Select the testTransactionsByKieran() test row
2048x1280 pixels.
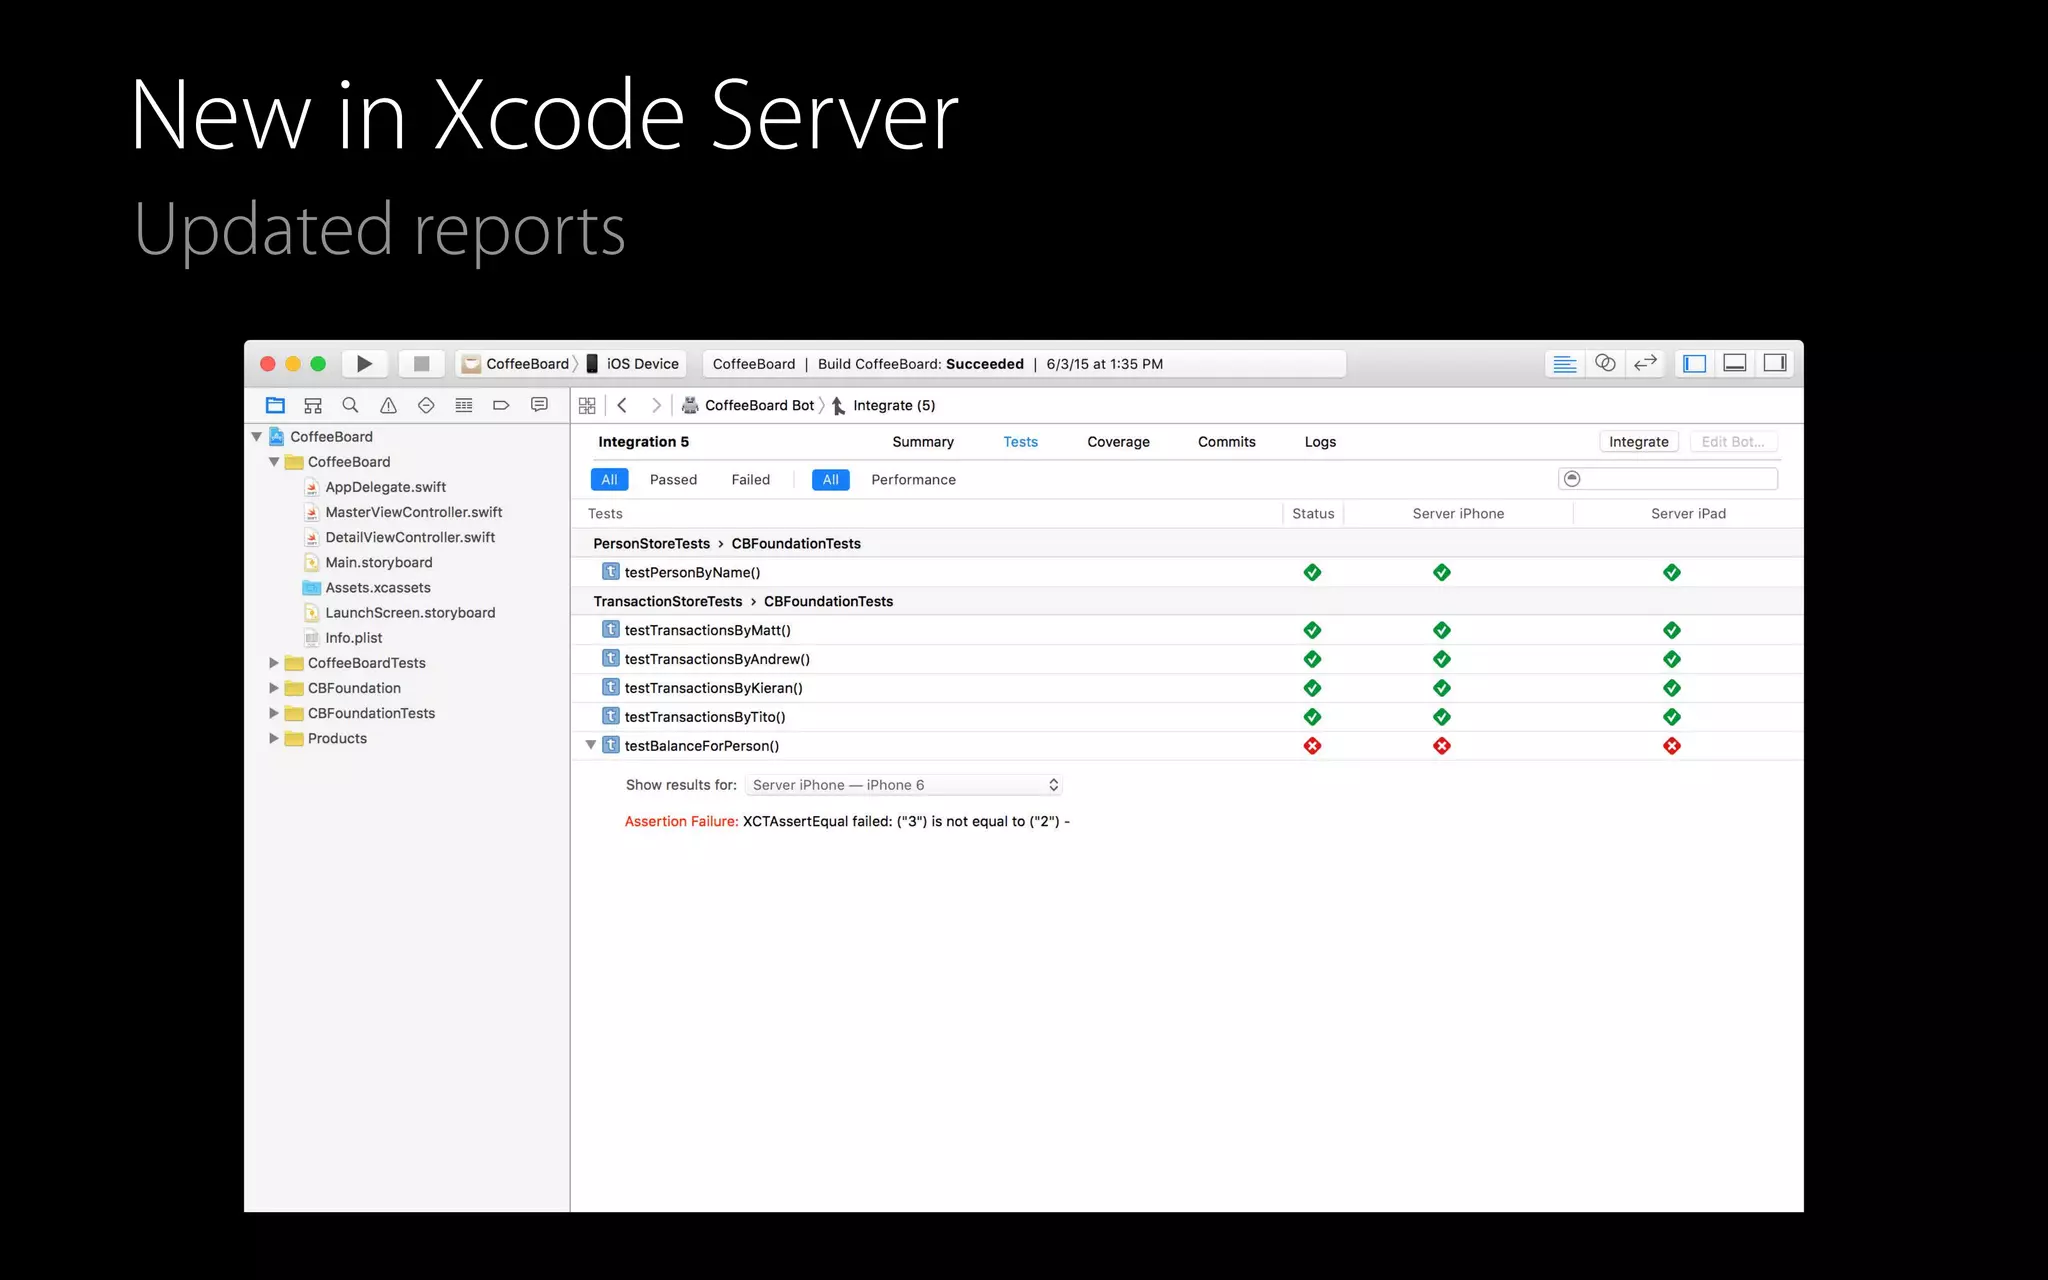(1187, 688)
